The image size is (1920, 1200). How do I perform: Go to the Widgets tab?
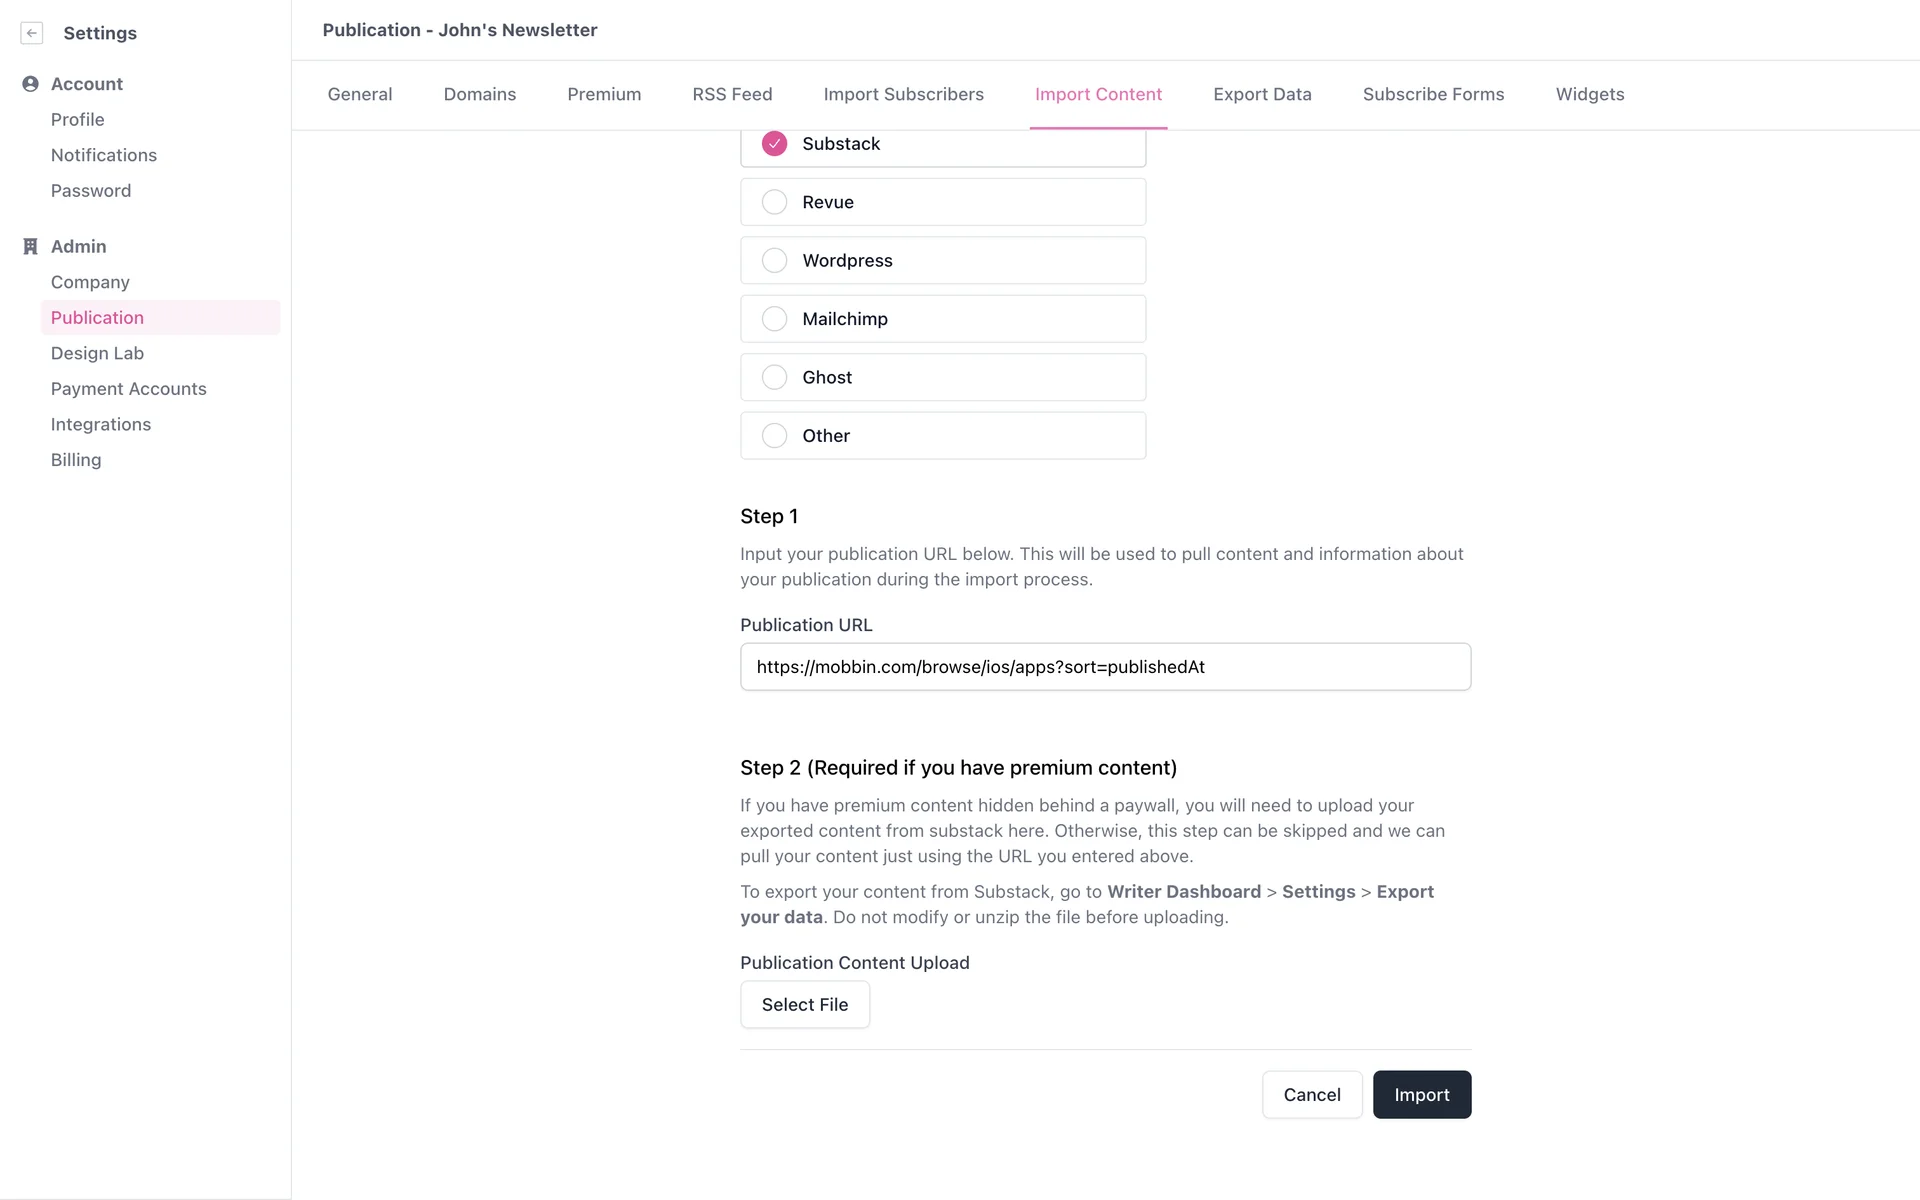click(x=1589, y=95)
